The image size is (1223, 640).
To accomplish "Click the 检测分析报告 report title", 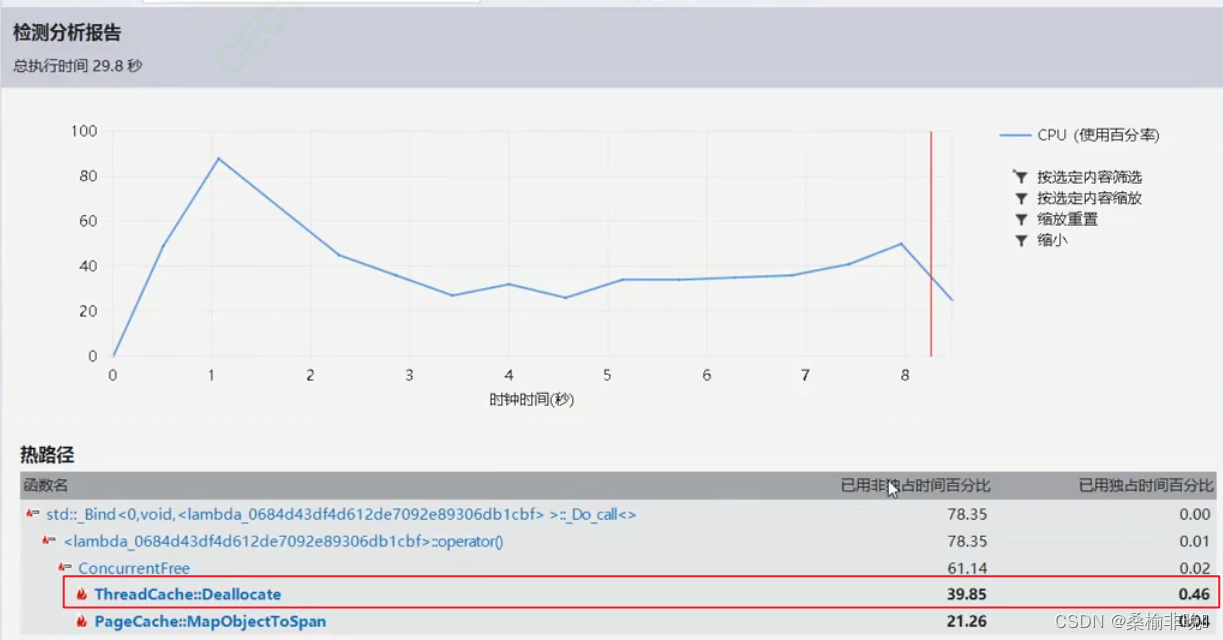I will click(67, 33).
